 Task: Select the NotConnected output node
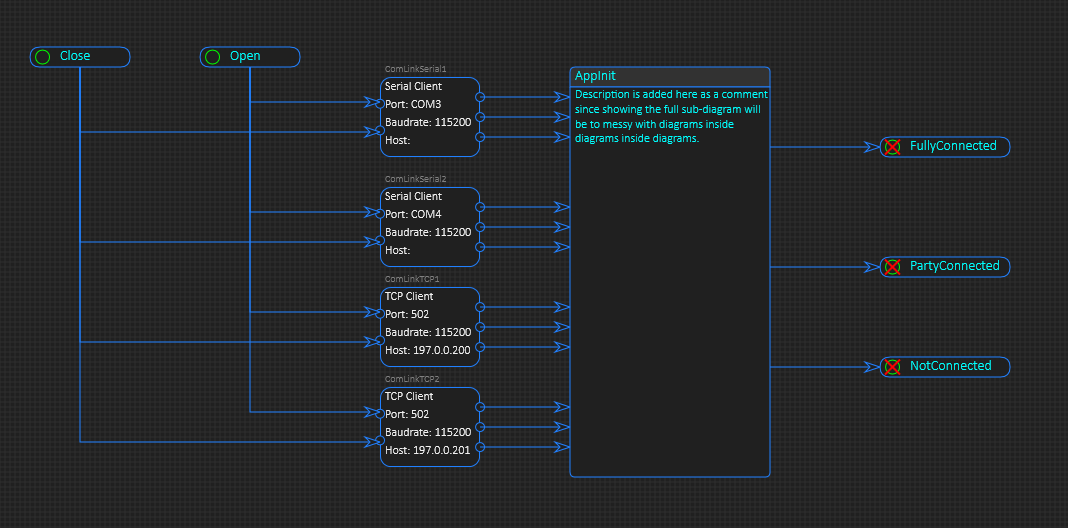click(945, 367)
